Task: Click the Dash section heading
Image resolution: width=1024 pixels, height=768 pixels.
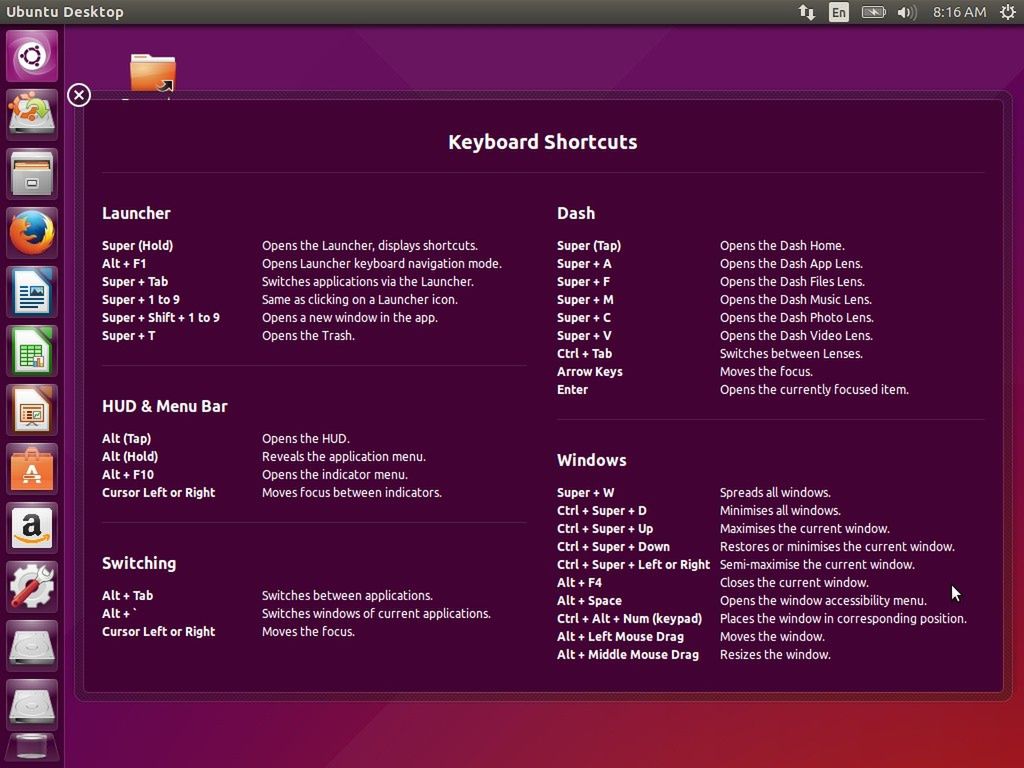Action: coord(576,214)
